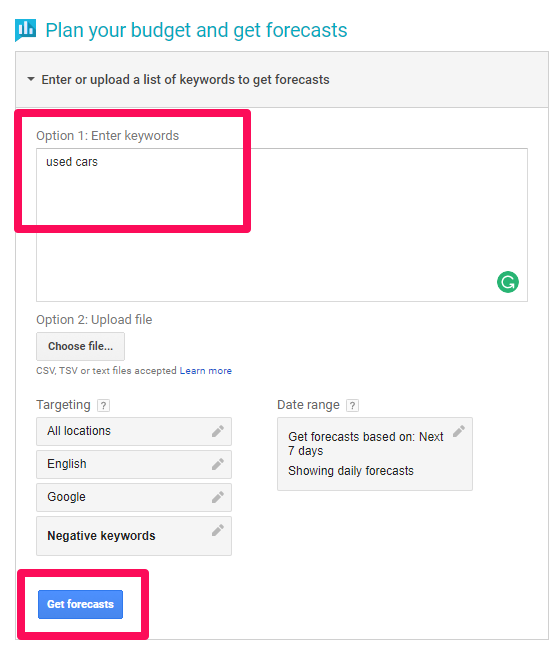Open the Targeting help question mark
556x648 pixels.
tap(103, 405)
